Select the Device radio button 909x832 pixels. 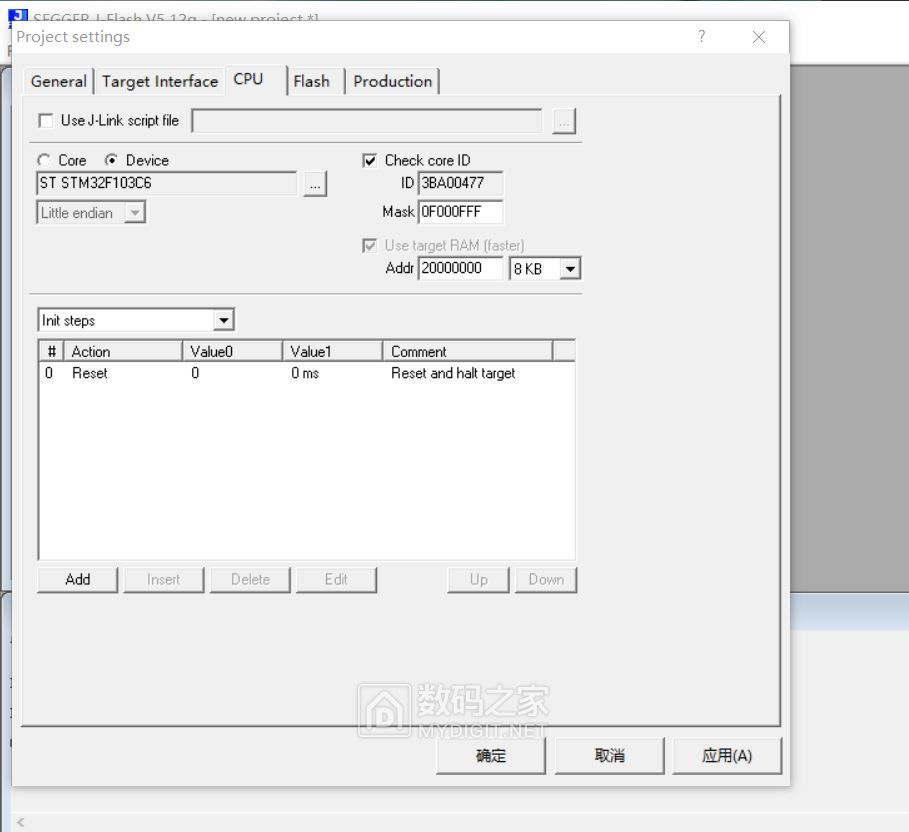pyautogui.click(x=112, y=160)
